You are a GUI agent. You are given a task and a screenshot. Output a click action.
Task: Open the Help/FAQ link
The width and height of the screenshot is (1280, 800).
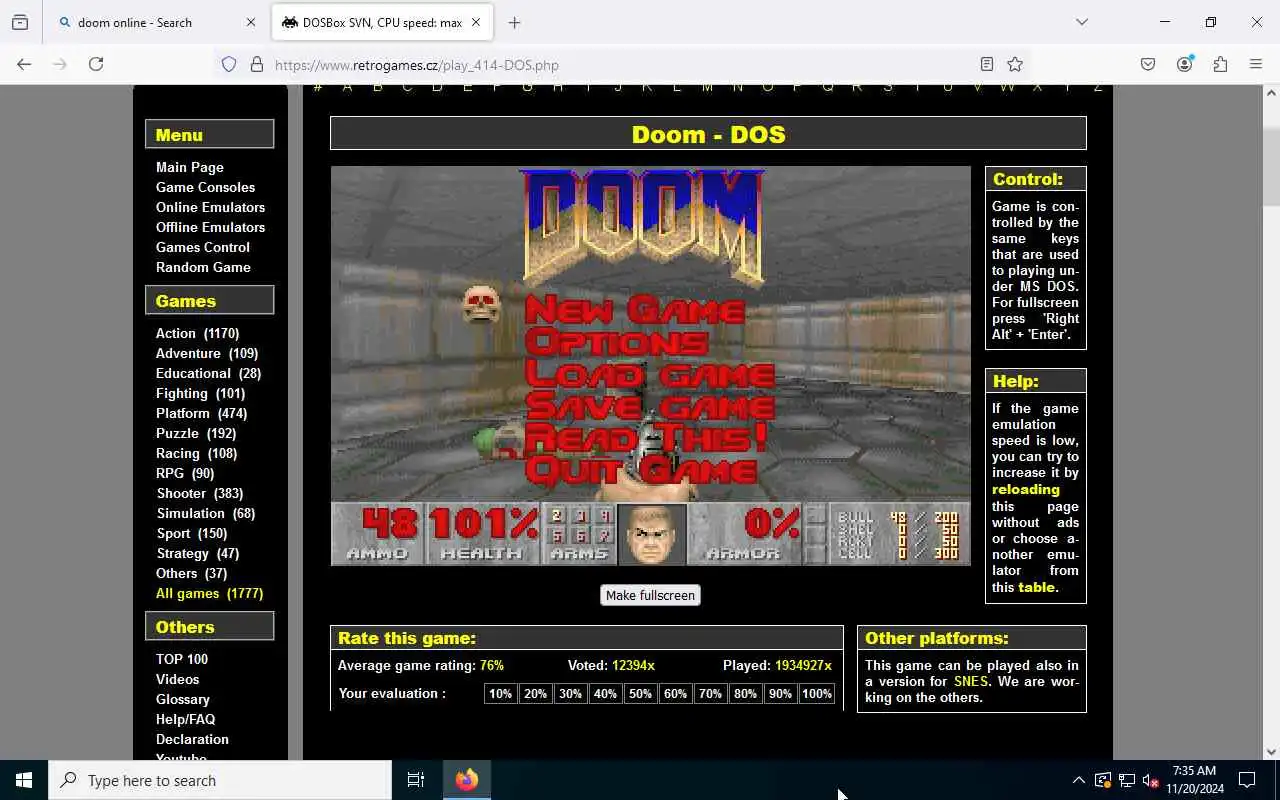tap(185, 719)
